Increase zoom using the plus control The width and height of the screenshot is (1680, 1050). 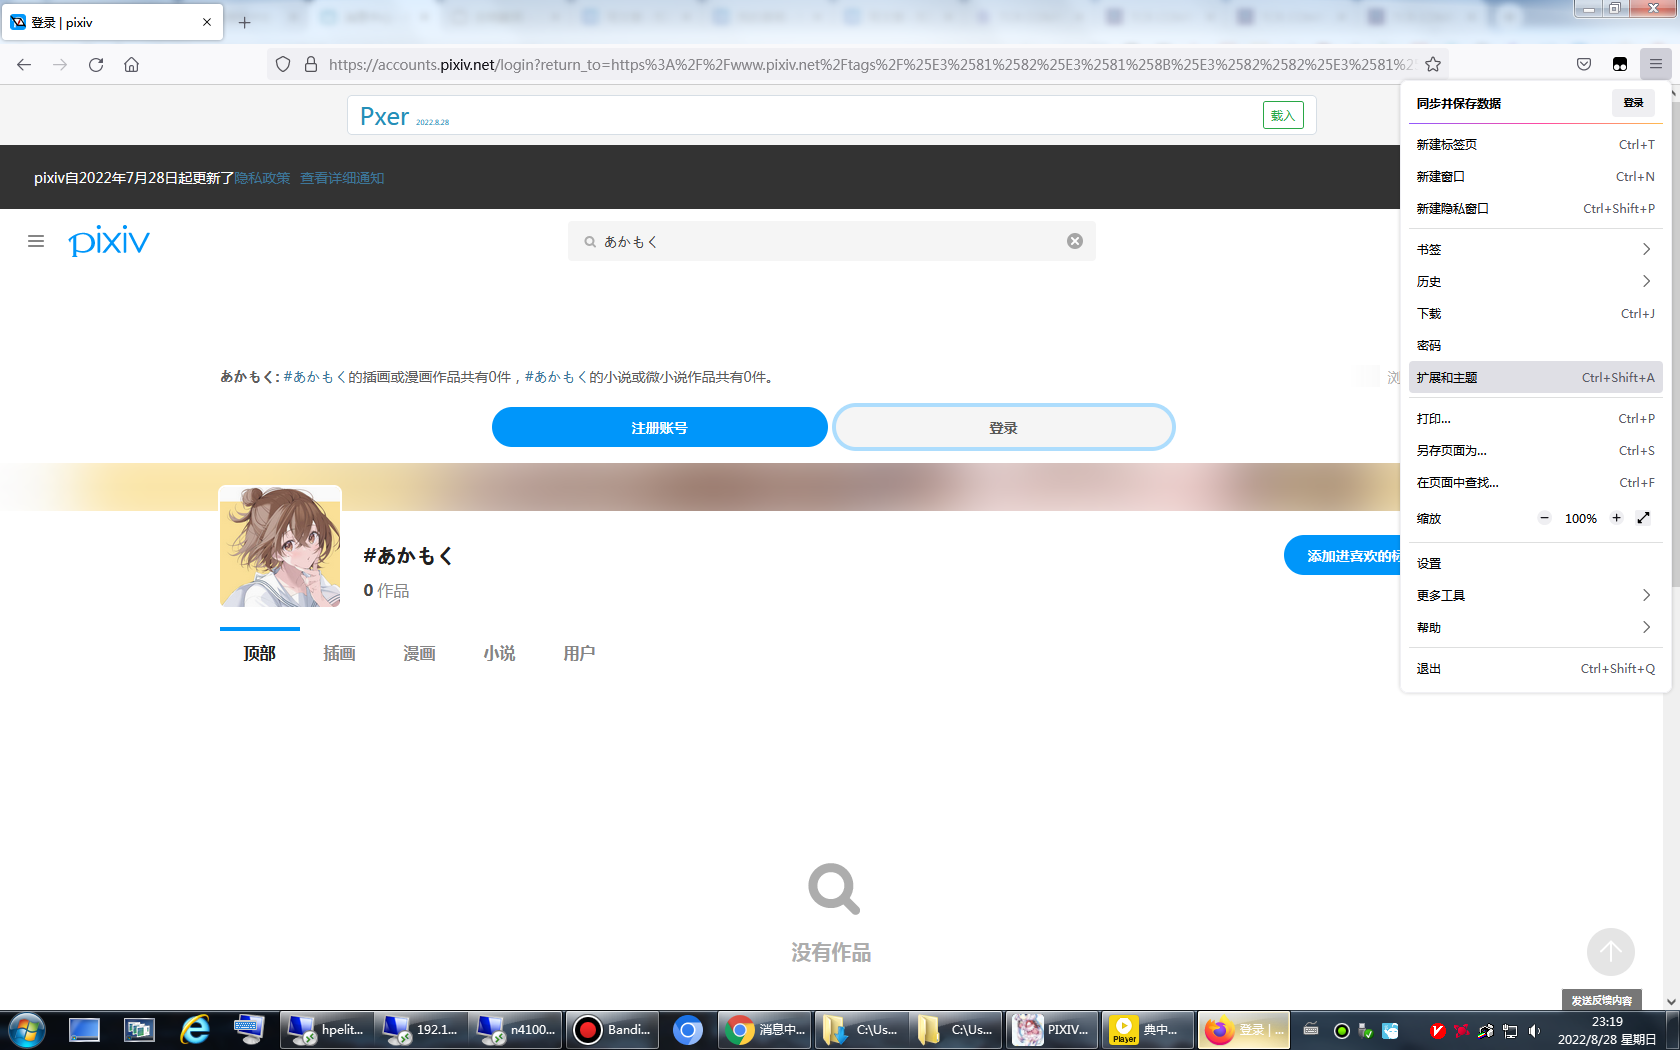point(1616,518)
